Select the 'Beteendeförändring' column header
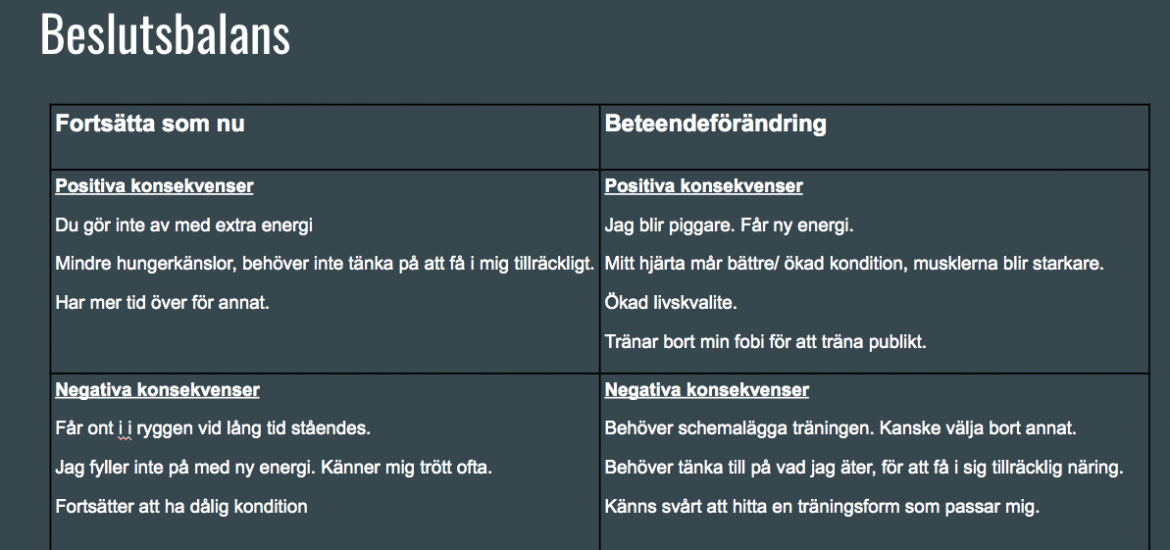 [x=715, y=124]
